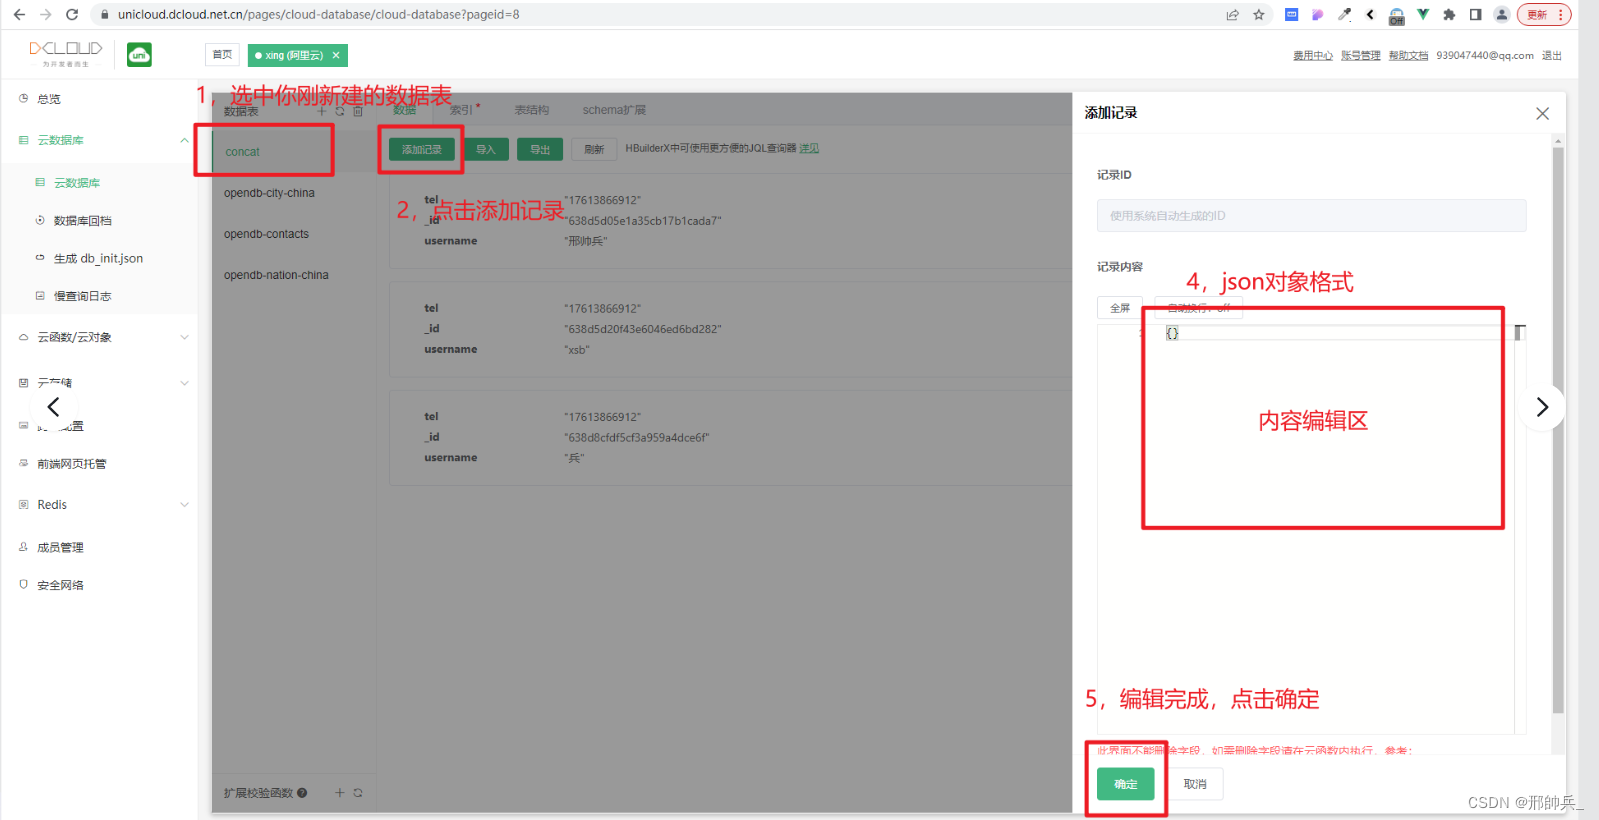The image size is (1599, 820).
Task: Click the 记录ID input field
Action: tap(1311, 216)
